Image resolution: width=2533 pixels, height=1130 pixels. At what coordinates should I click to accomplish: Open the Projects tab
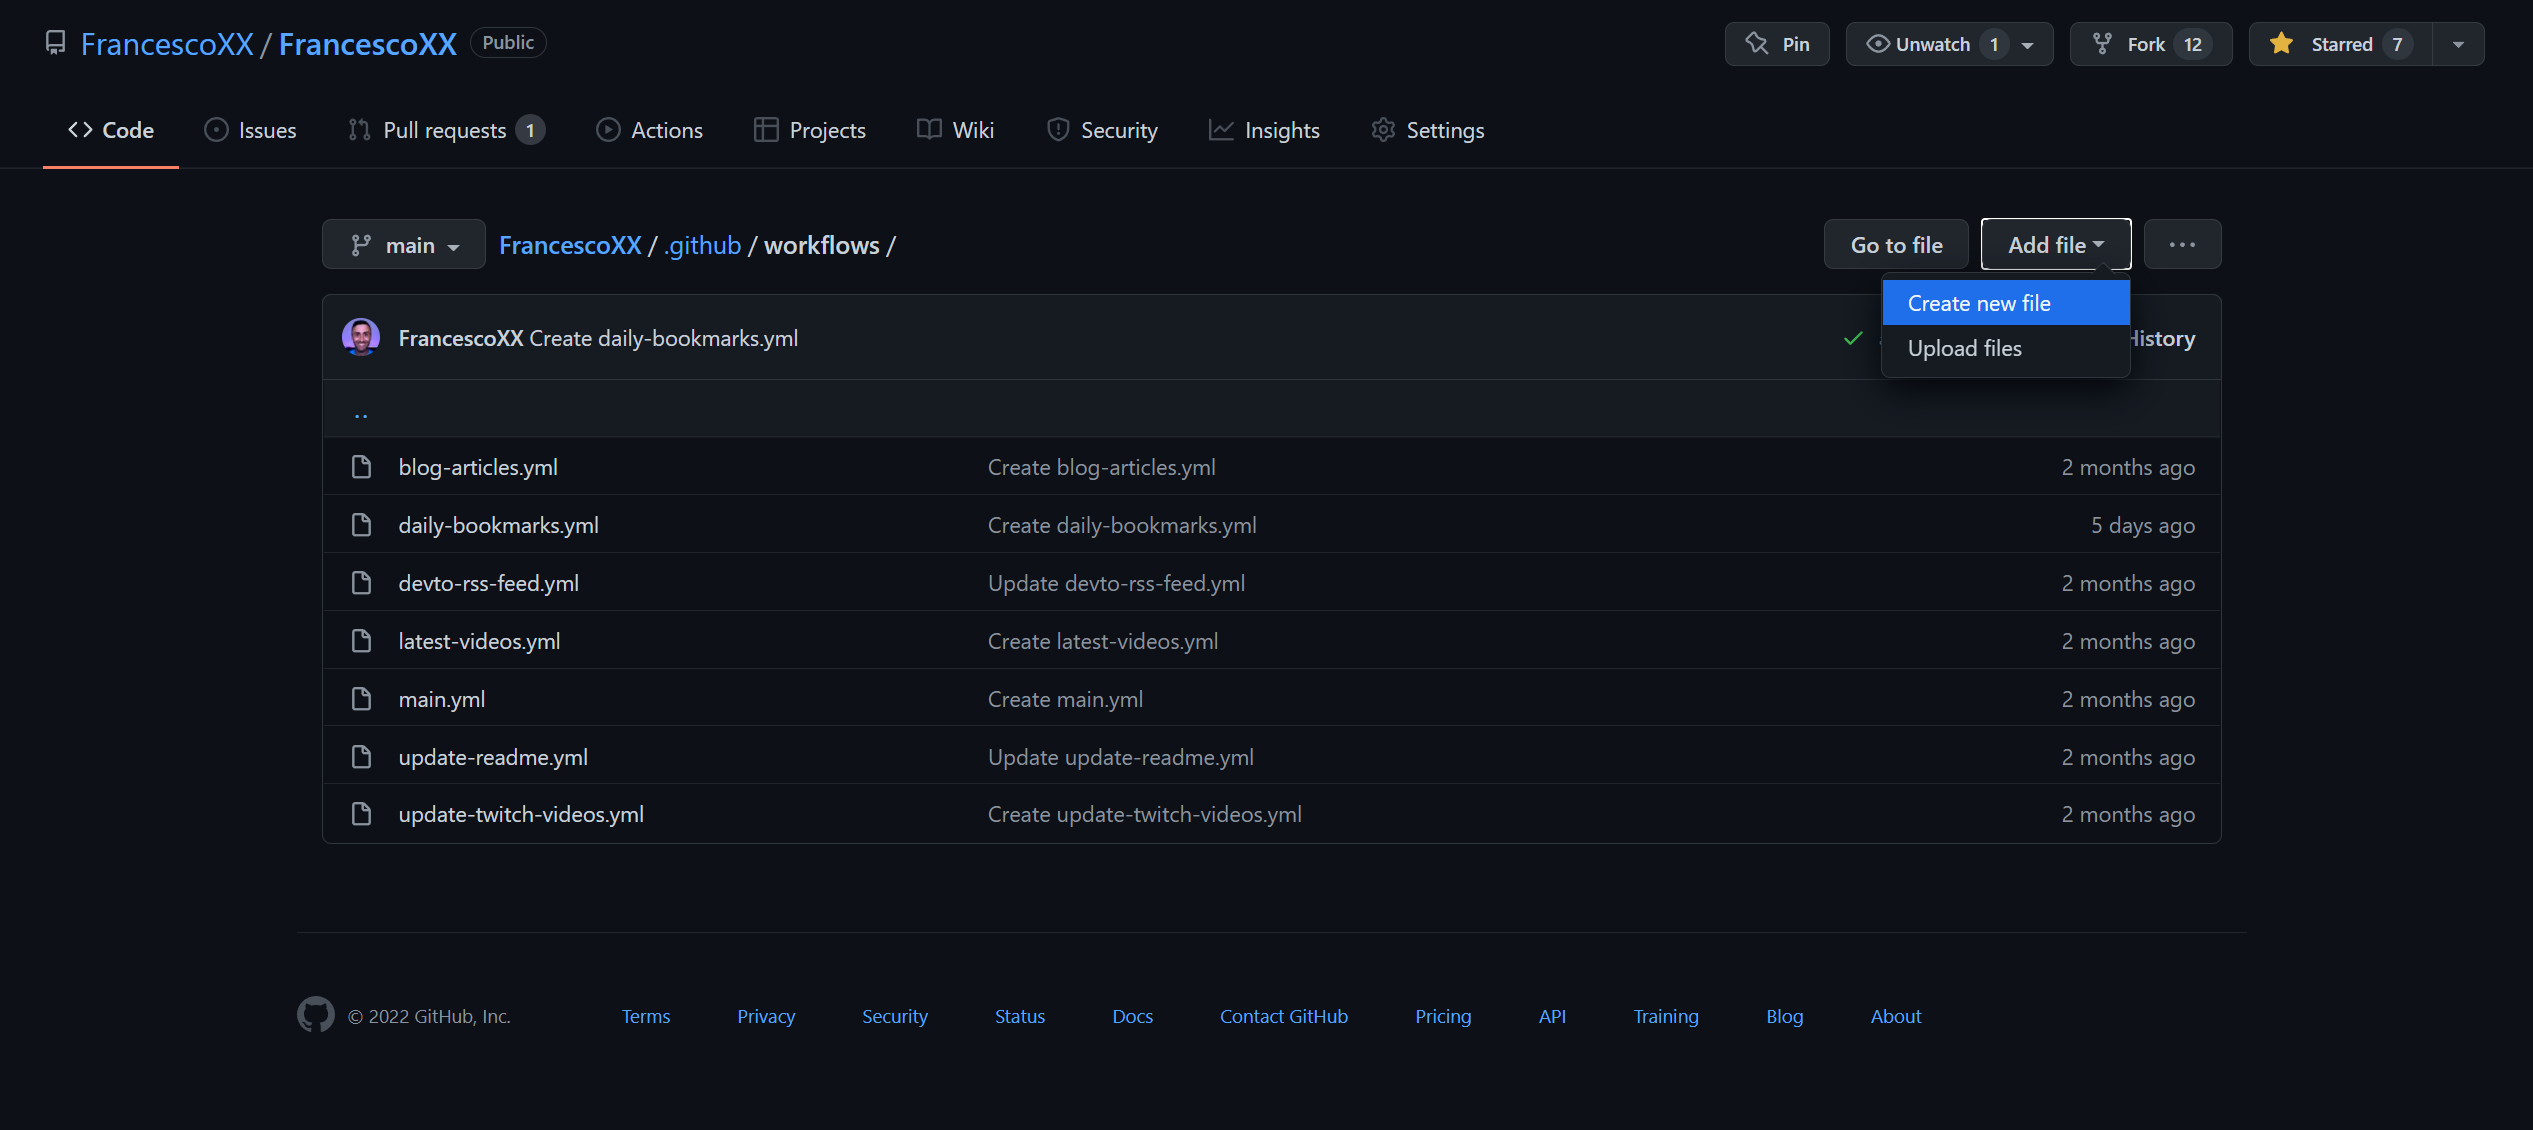tap(810, 130)
